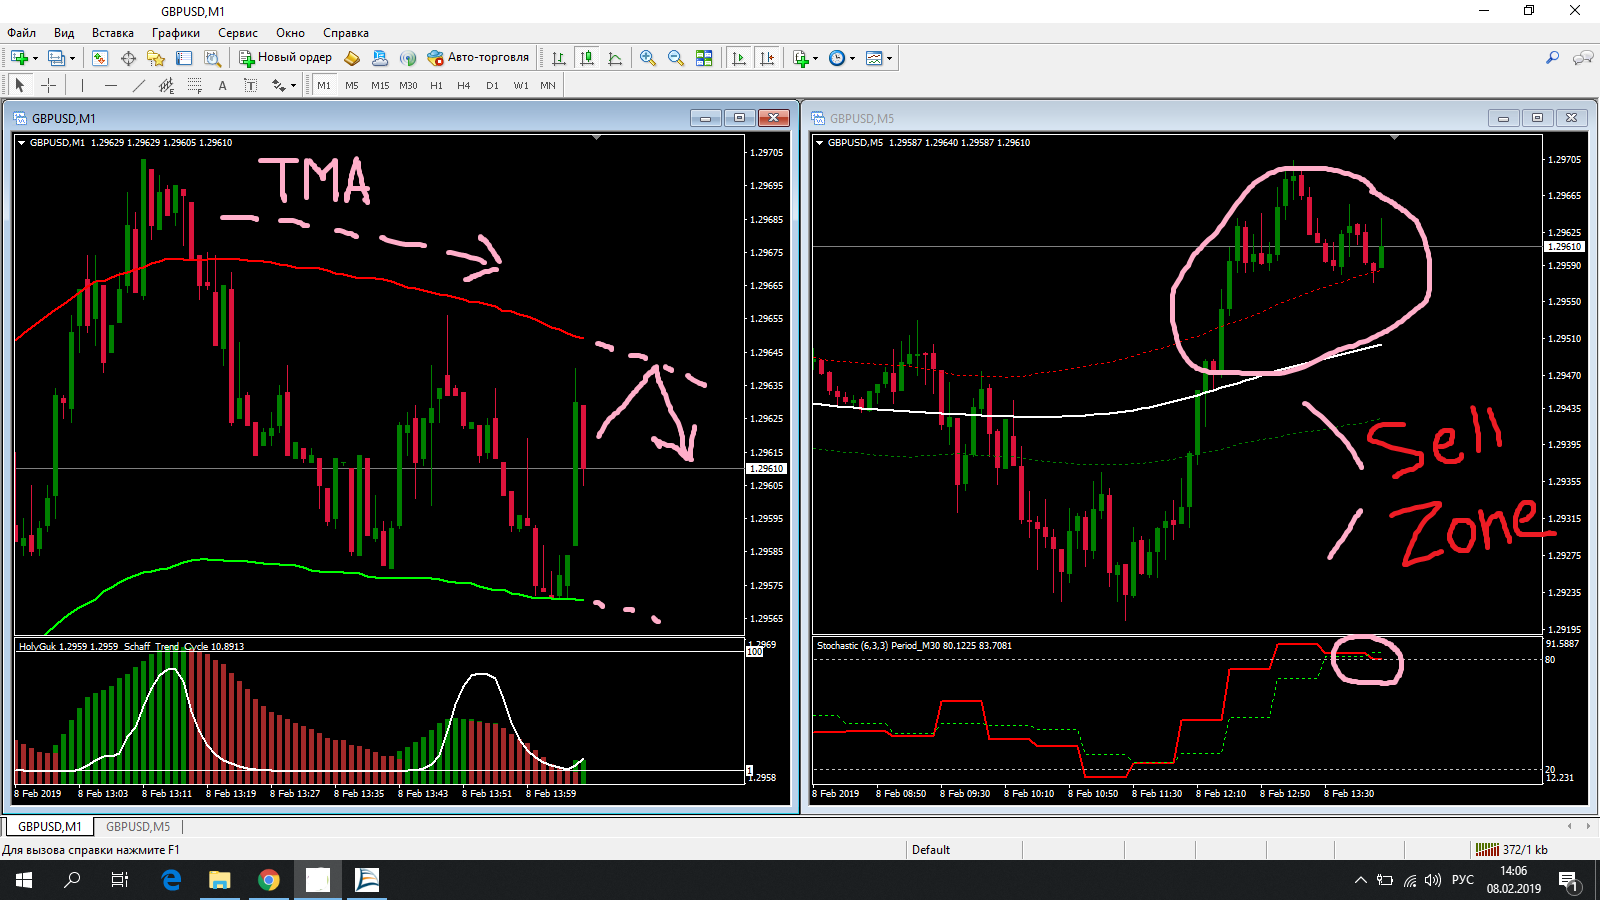Launch MetaEditor with the yellow book icon
This screenshot has width=1600, height=900.
(x=352, y=58)
